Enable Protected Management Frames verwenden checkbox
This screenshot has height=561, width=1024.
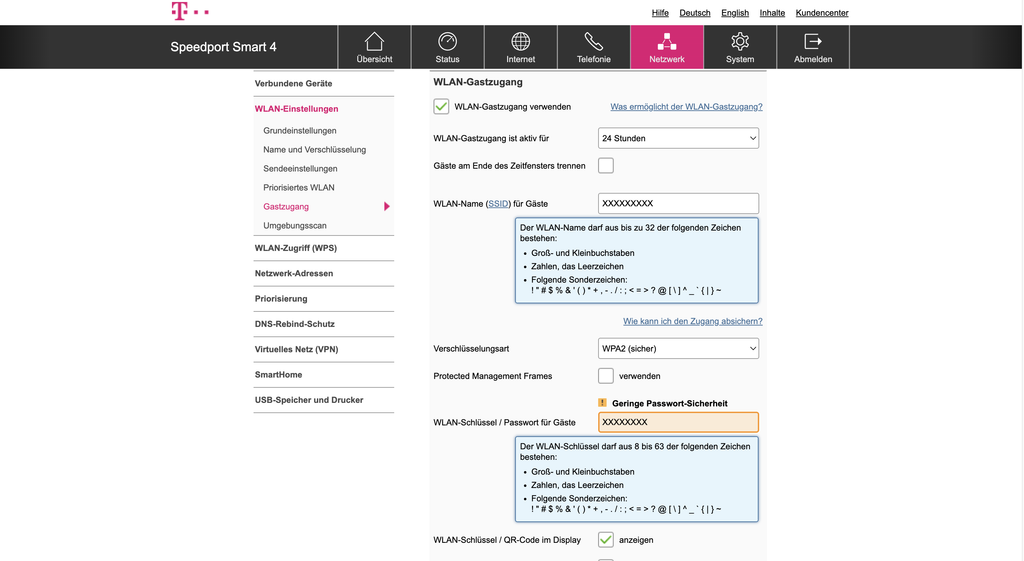click(x=606, y=376)
